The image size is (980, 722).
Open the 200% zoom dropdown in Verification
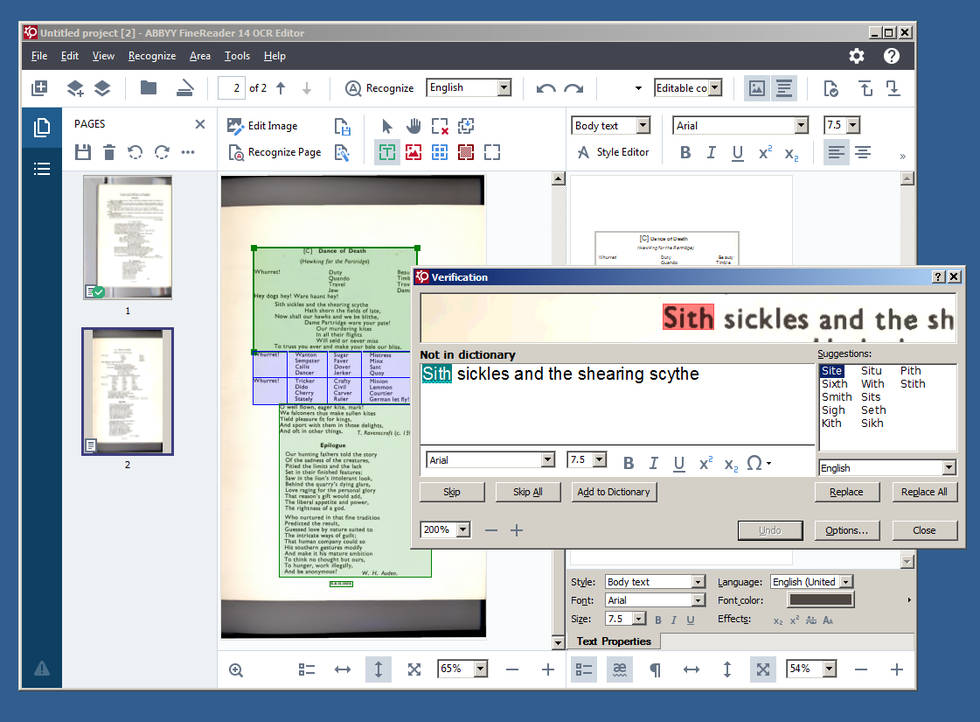[x=463, y=530]
